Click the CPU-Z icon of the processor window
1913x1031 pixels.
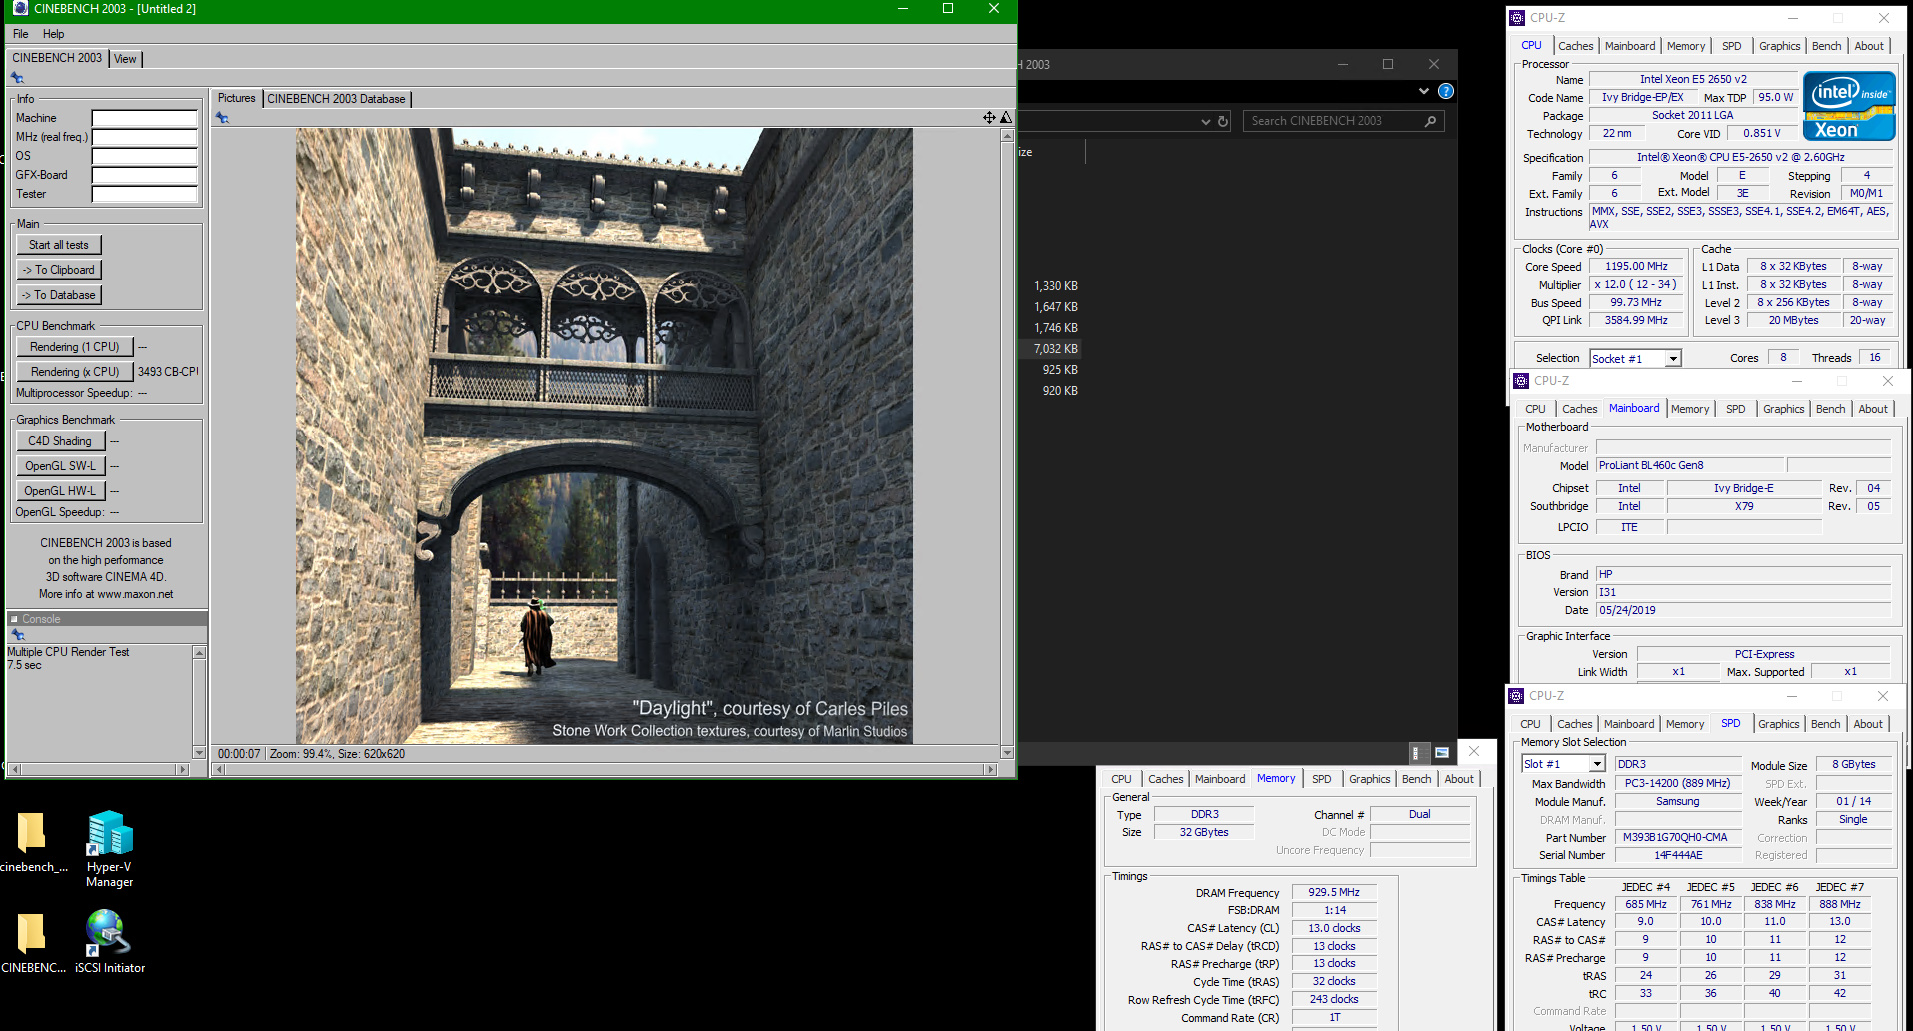(1517, 18)
